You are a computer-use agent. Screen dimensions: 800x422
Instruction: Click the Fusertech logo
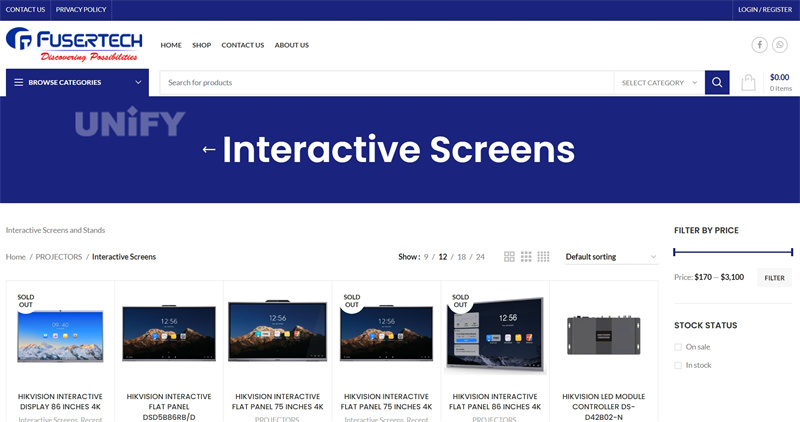74,44
